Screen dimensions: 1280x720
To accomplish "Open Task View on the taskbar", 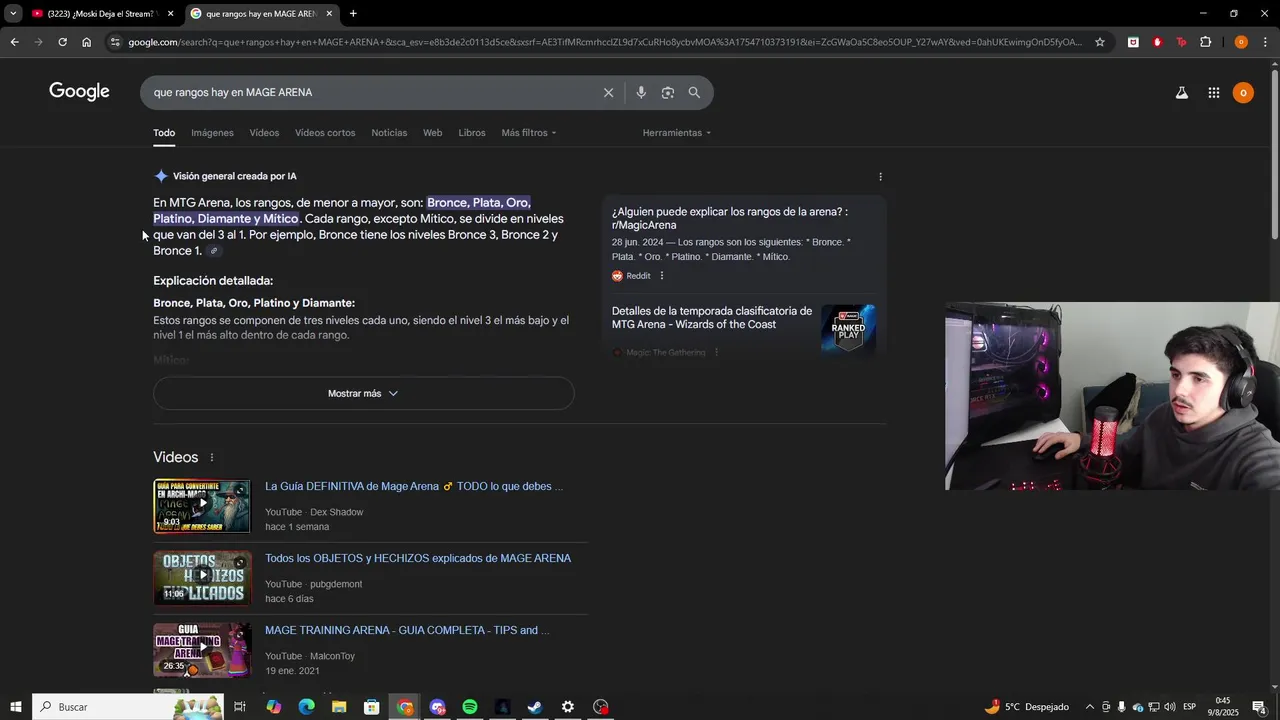I will [x=240, y=707].
